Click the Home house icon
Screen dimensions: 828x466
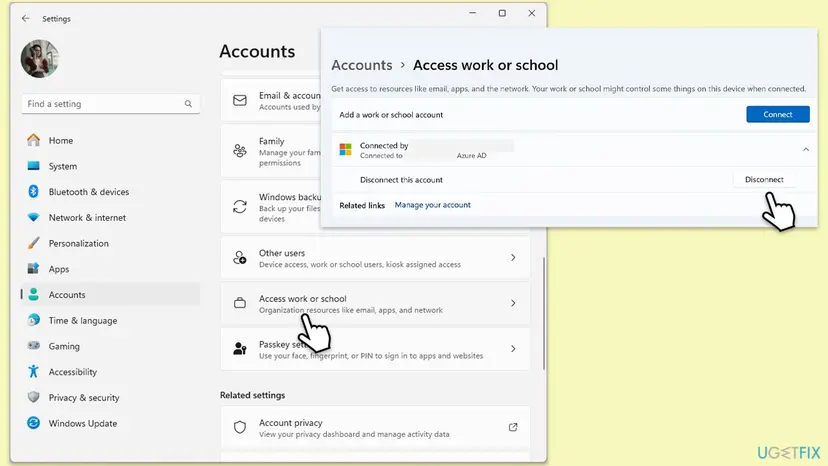(x=34, y=140)
